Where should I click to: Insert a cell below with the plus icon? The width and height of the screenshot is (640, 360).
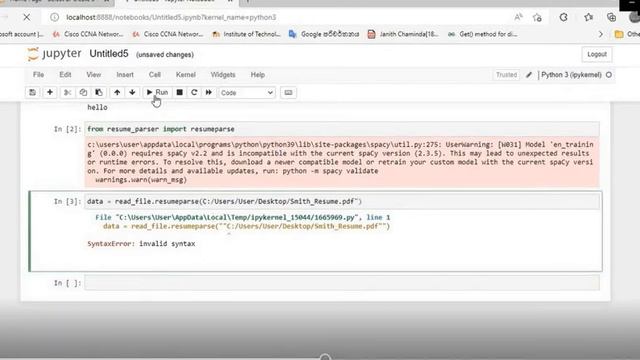click(50, 93)
